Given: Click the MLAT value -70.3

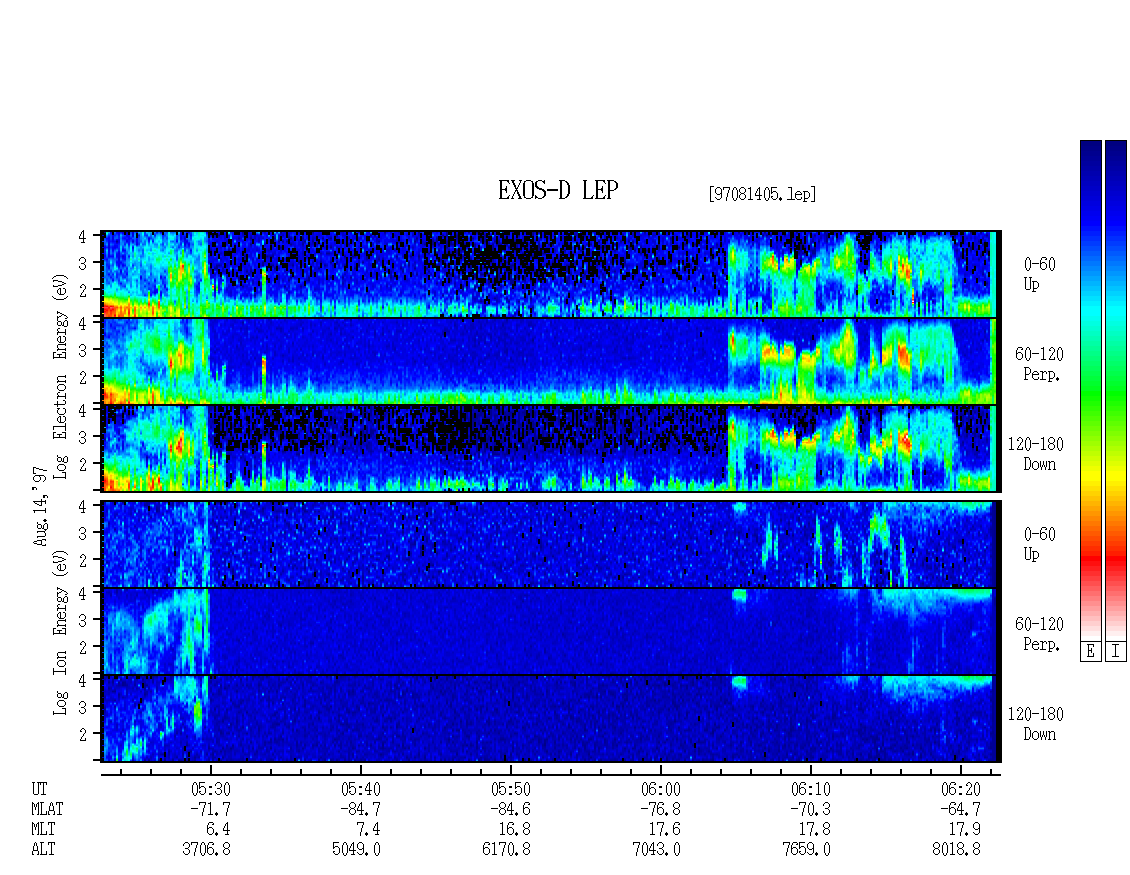Looking at the screenshot, I should point(810,809).
